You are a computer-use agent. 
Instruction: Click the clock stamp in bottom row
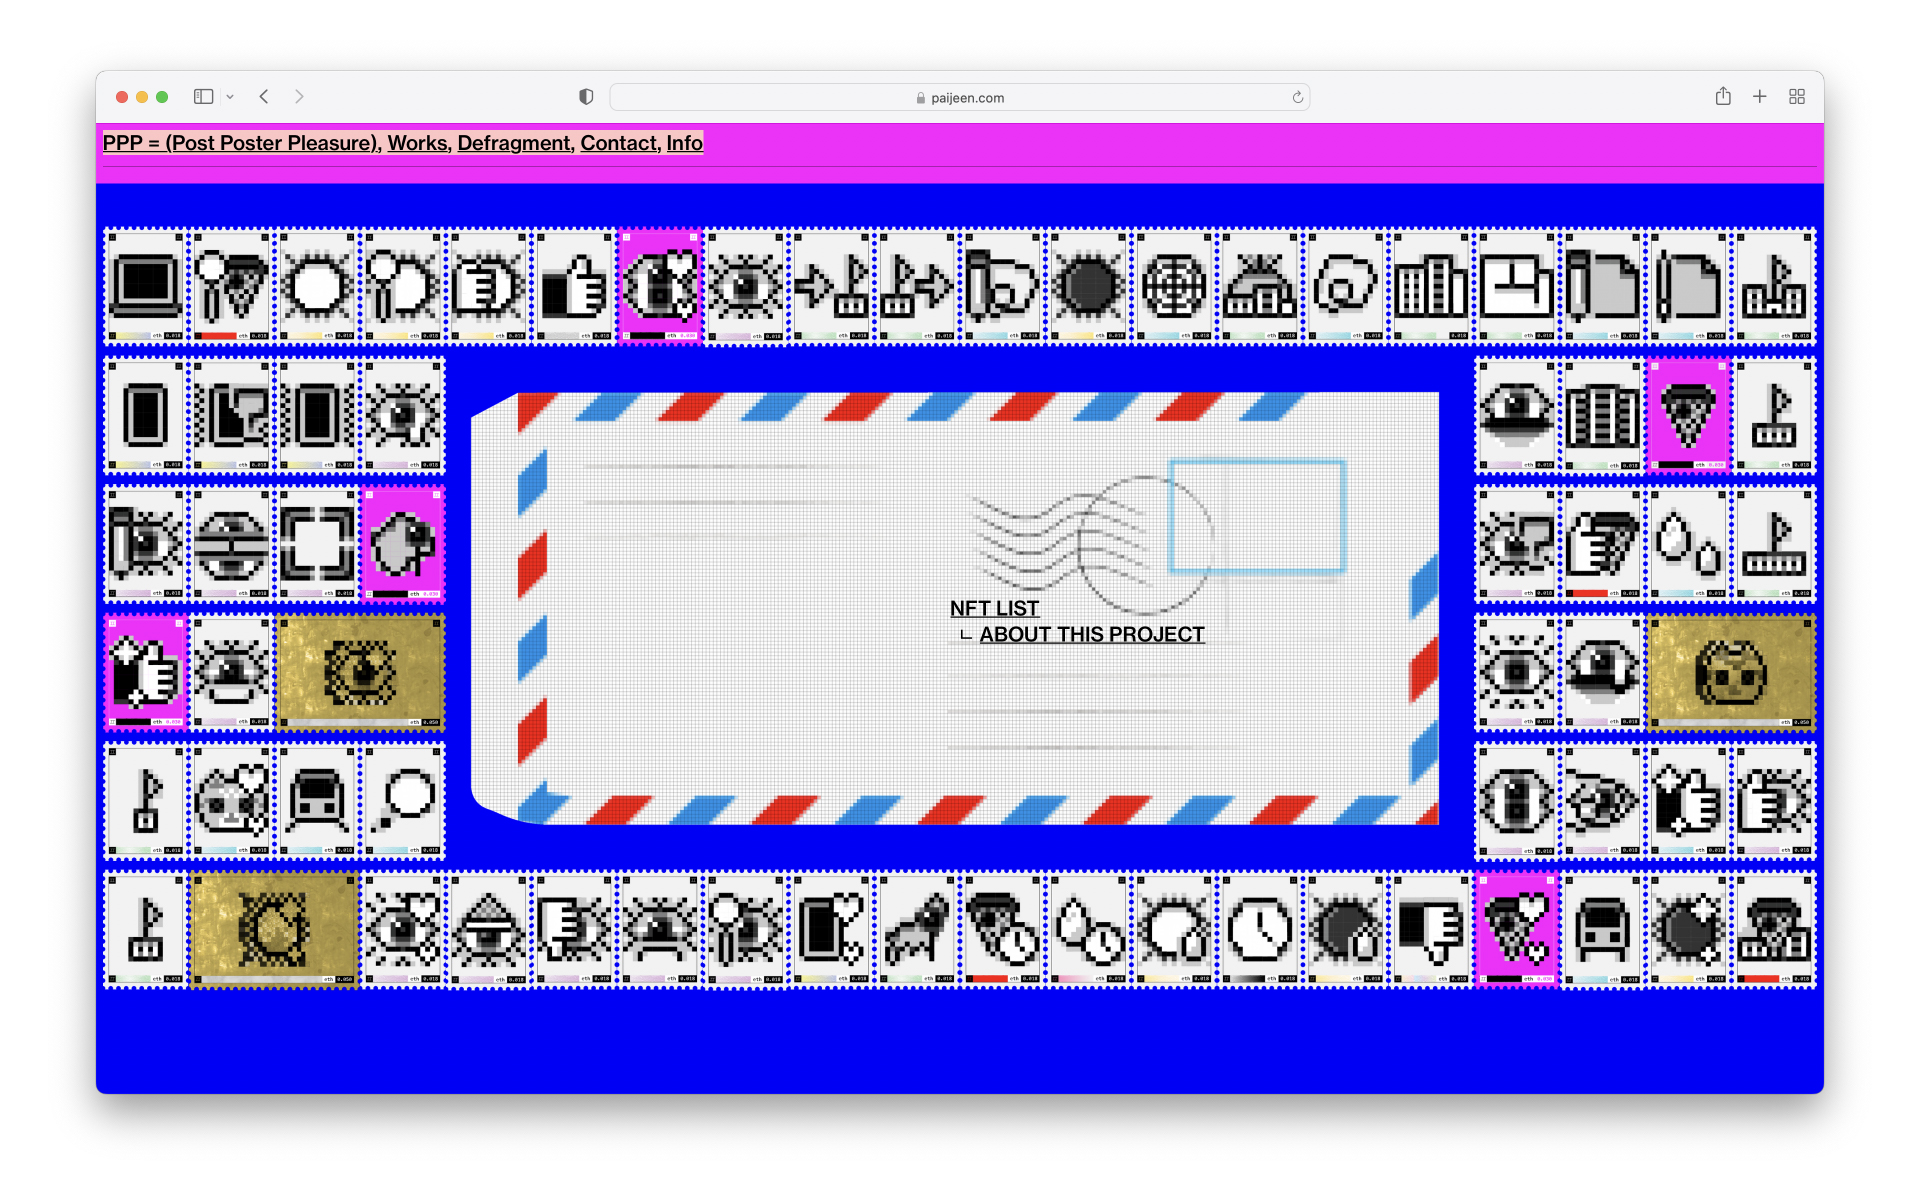(1259, 930)
